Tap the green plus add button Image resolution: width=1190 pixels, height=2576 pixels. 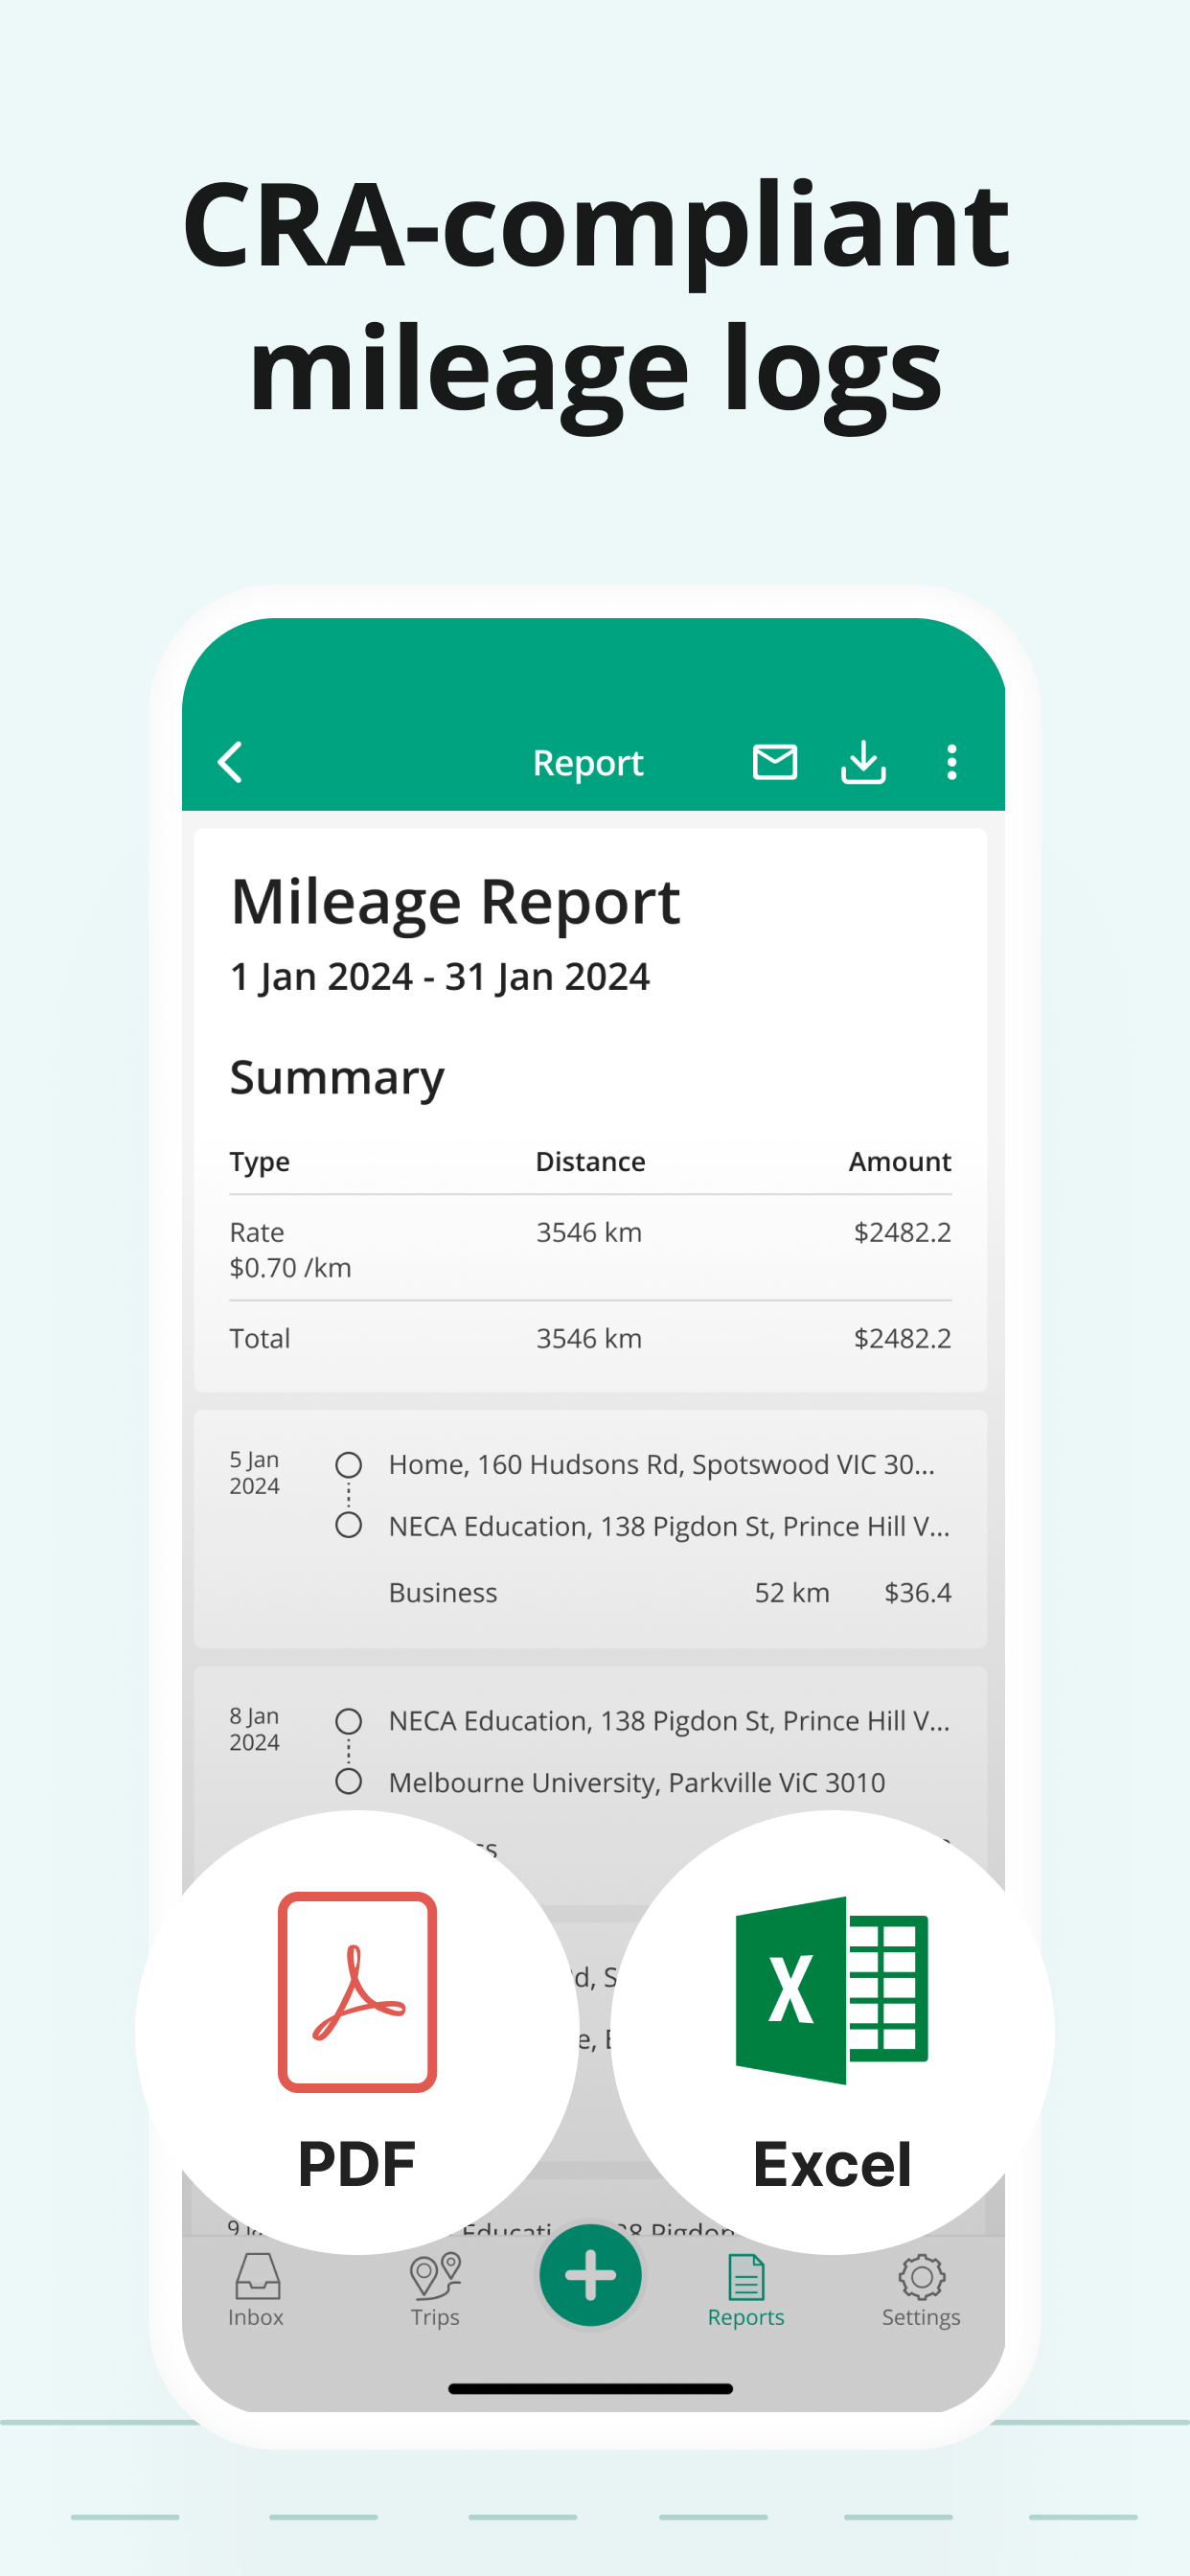[590, 2275]
